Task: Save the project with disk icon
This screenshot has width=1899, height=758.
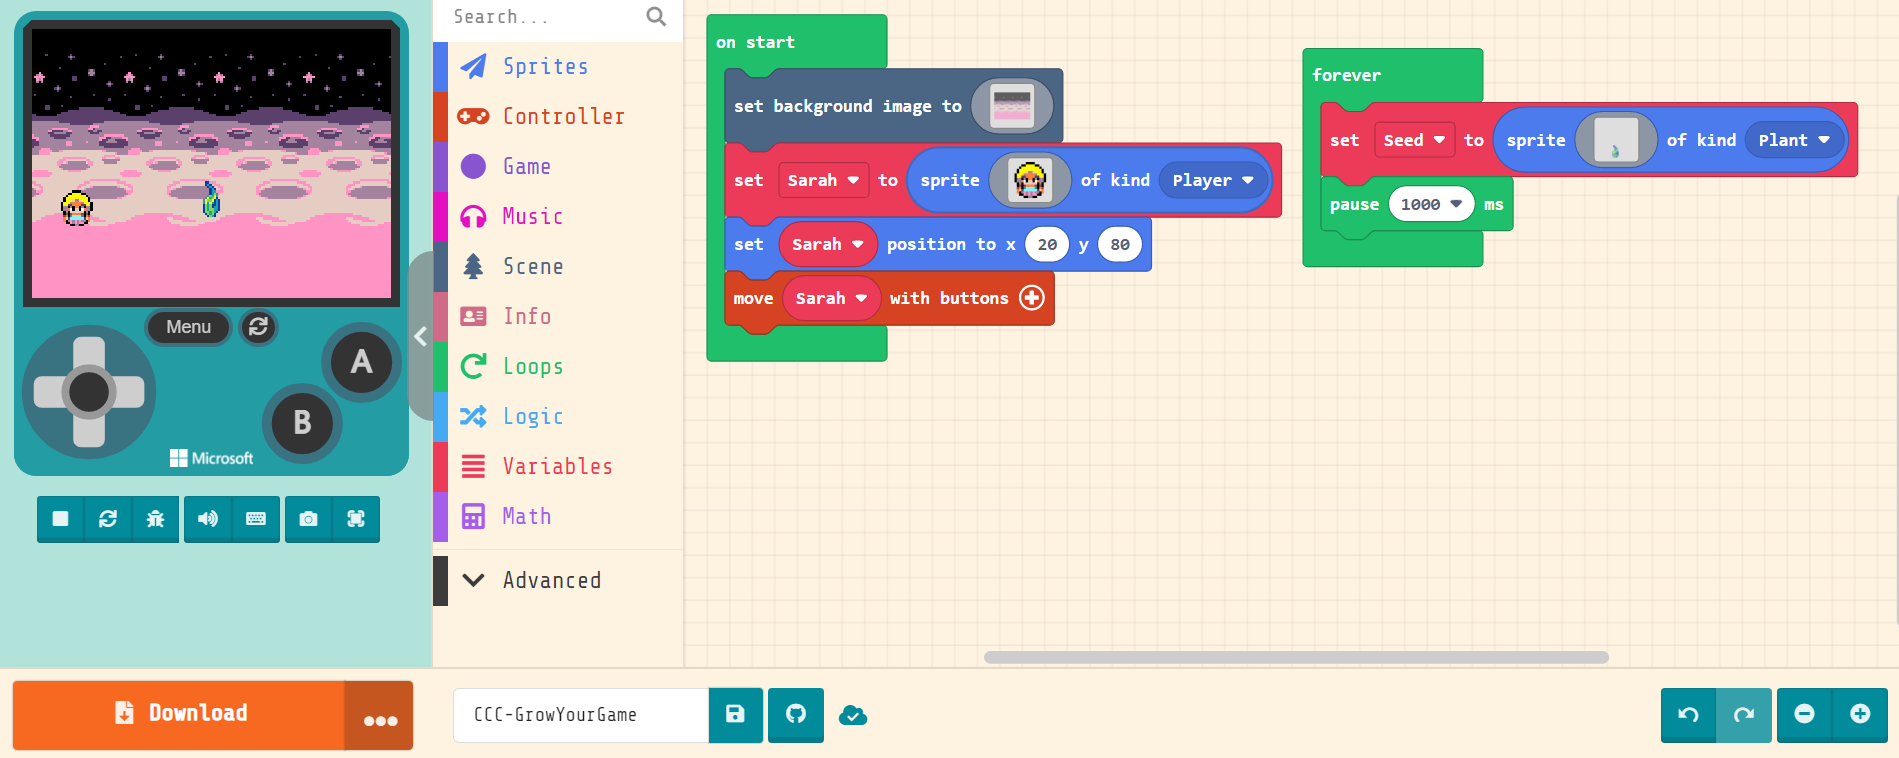Action: pos(735,715)
